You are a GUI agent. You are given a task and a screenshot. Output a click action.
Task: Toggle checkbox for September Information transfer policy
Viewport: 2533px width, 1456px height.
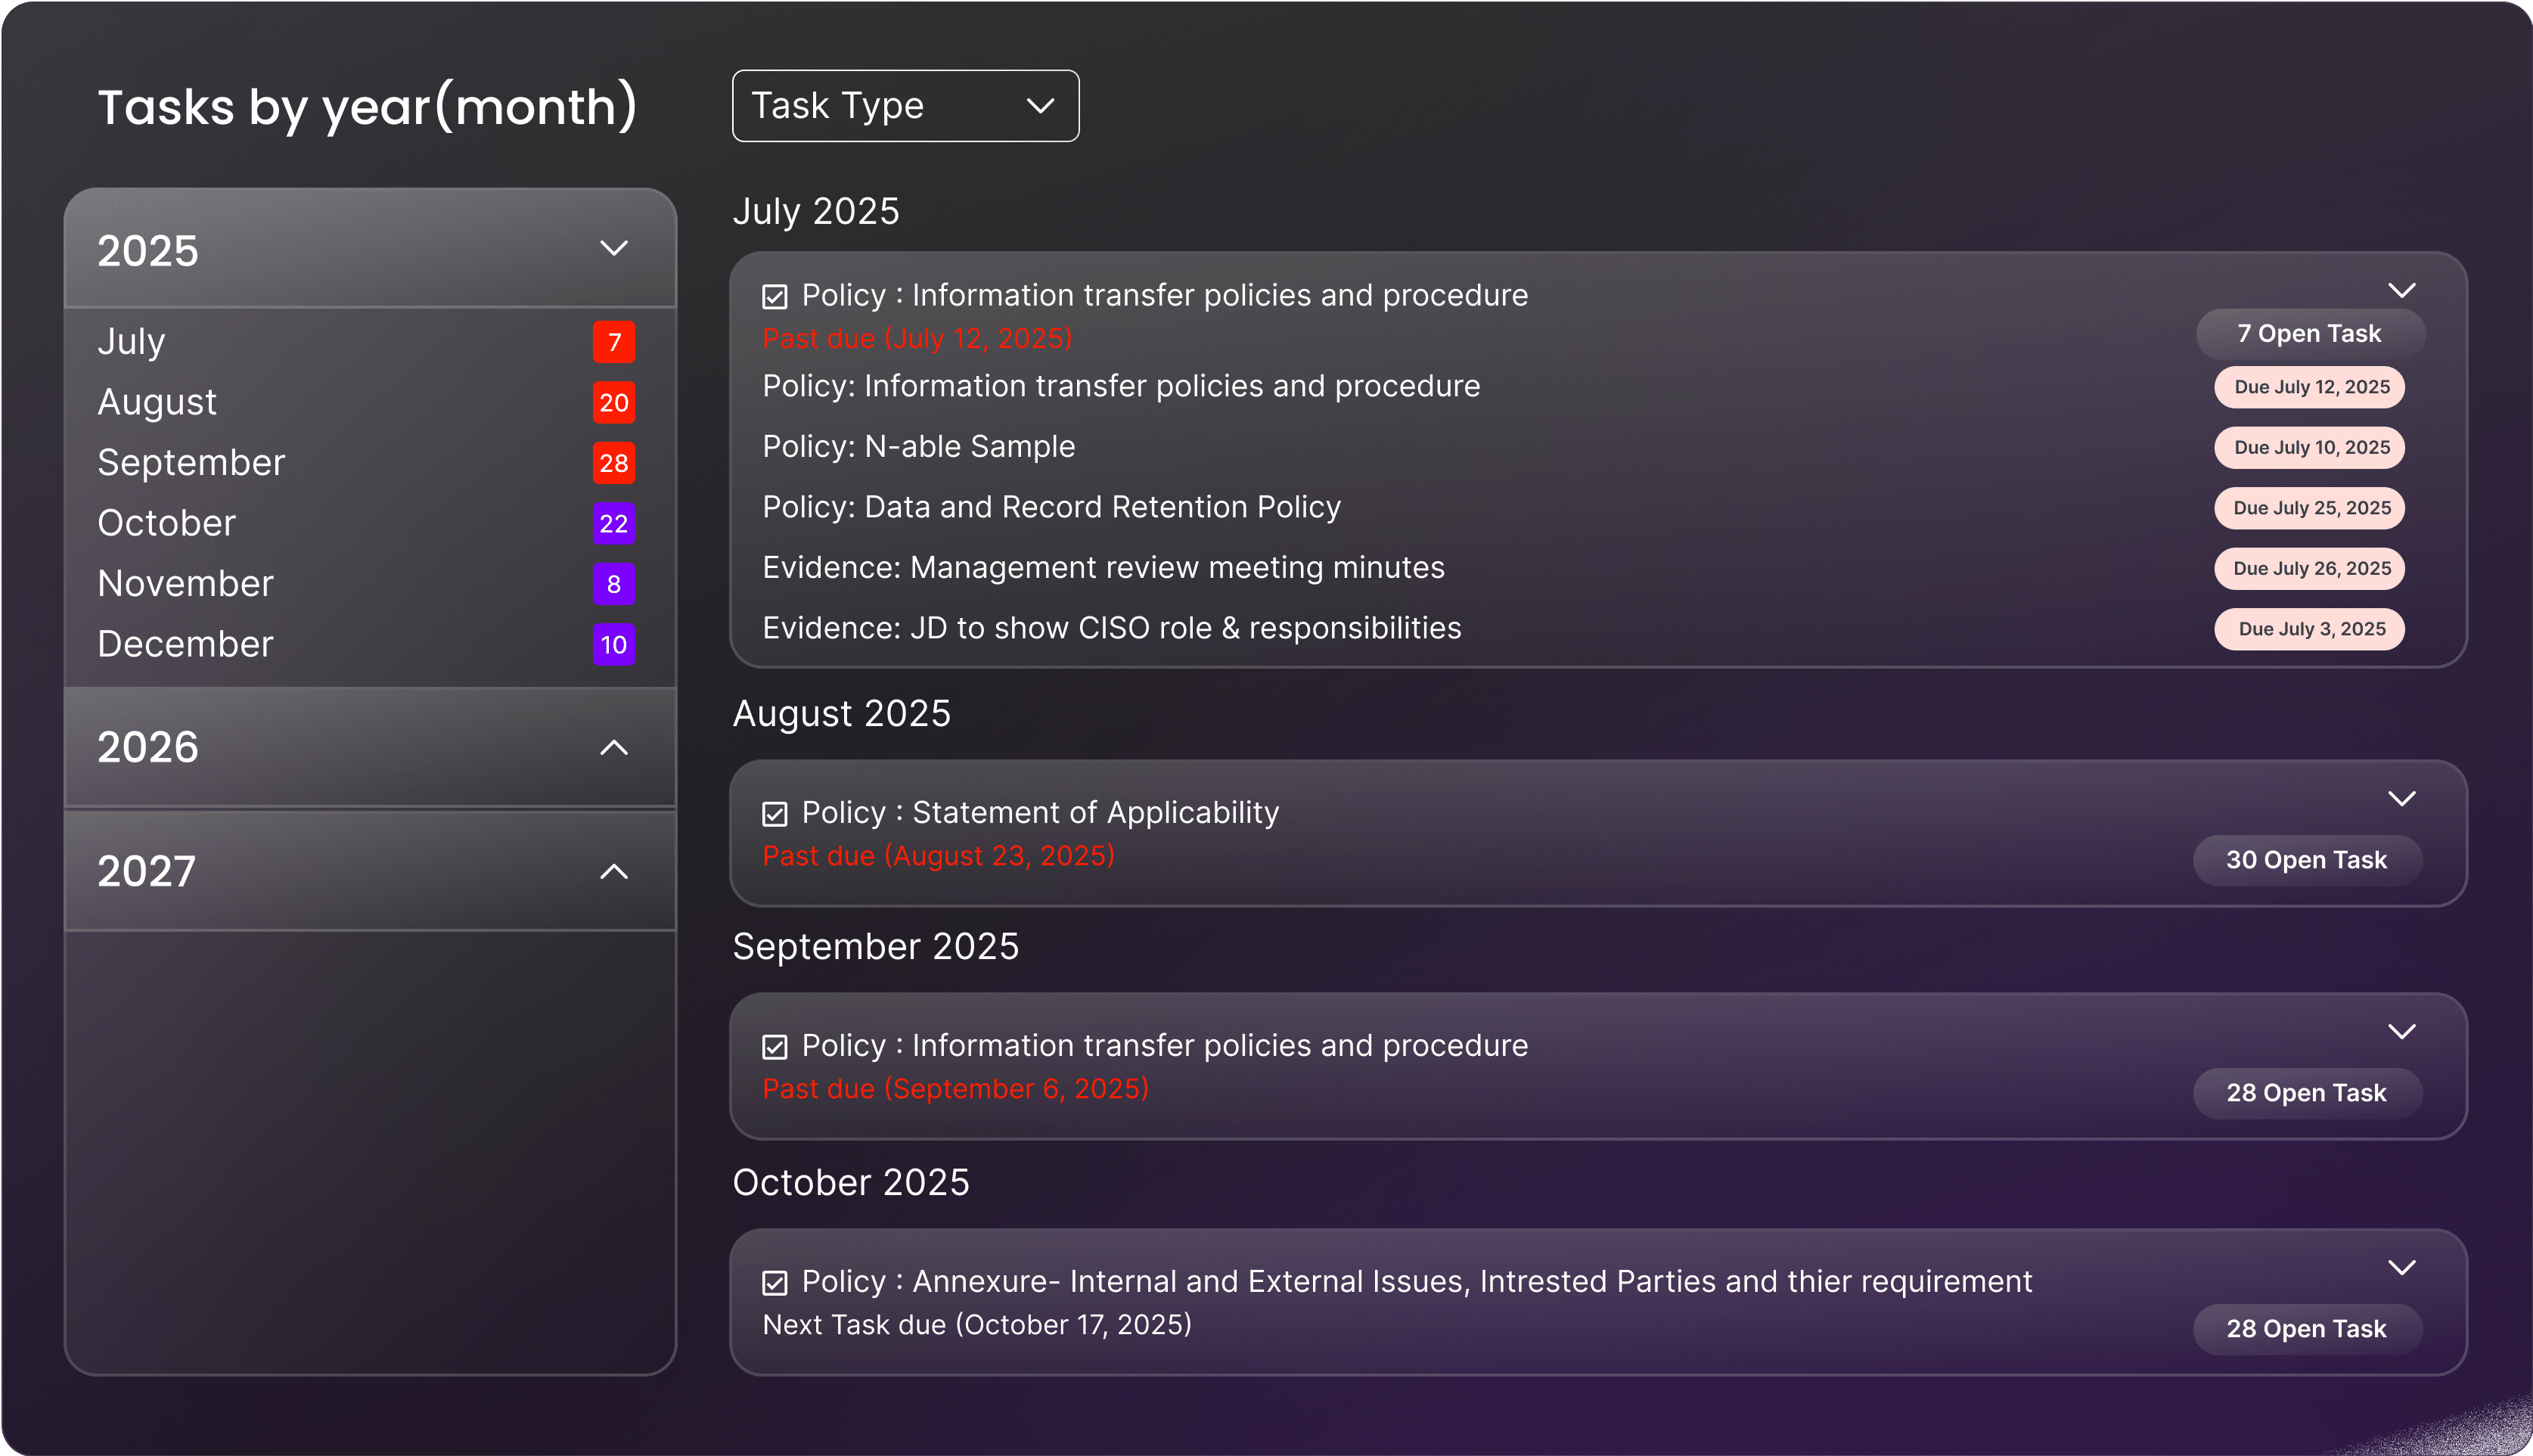775,1047
